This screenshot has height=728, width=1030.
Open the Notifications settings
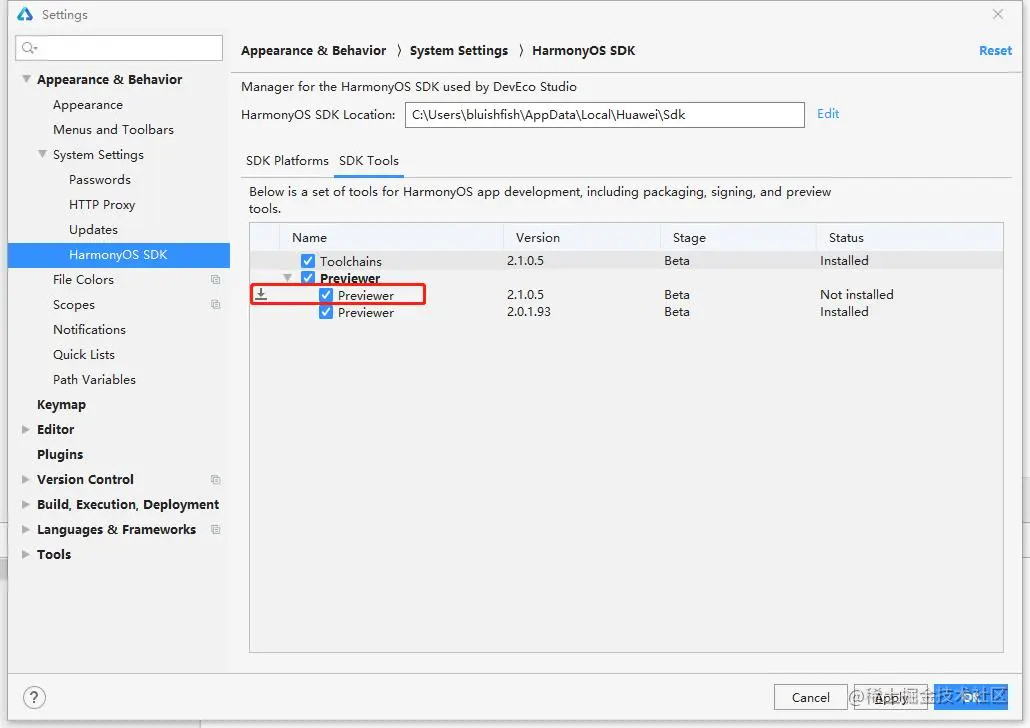[x=89, y=329]
